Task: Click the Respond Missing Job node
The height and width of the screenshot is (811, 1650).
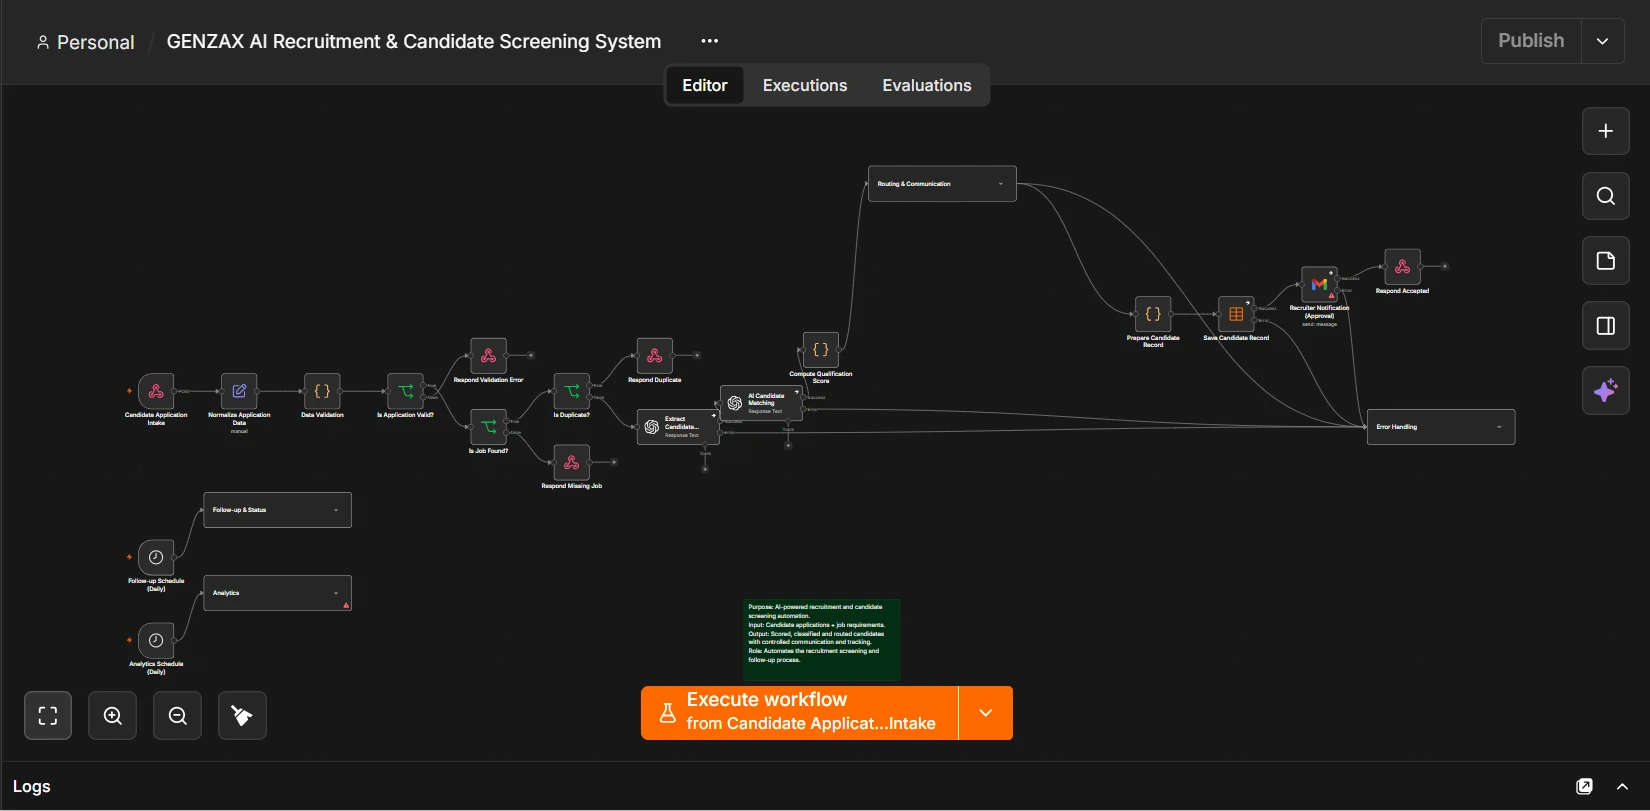Action: click(571, 462)
